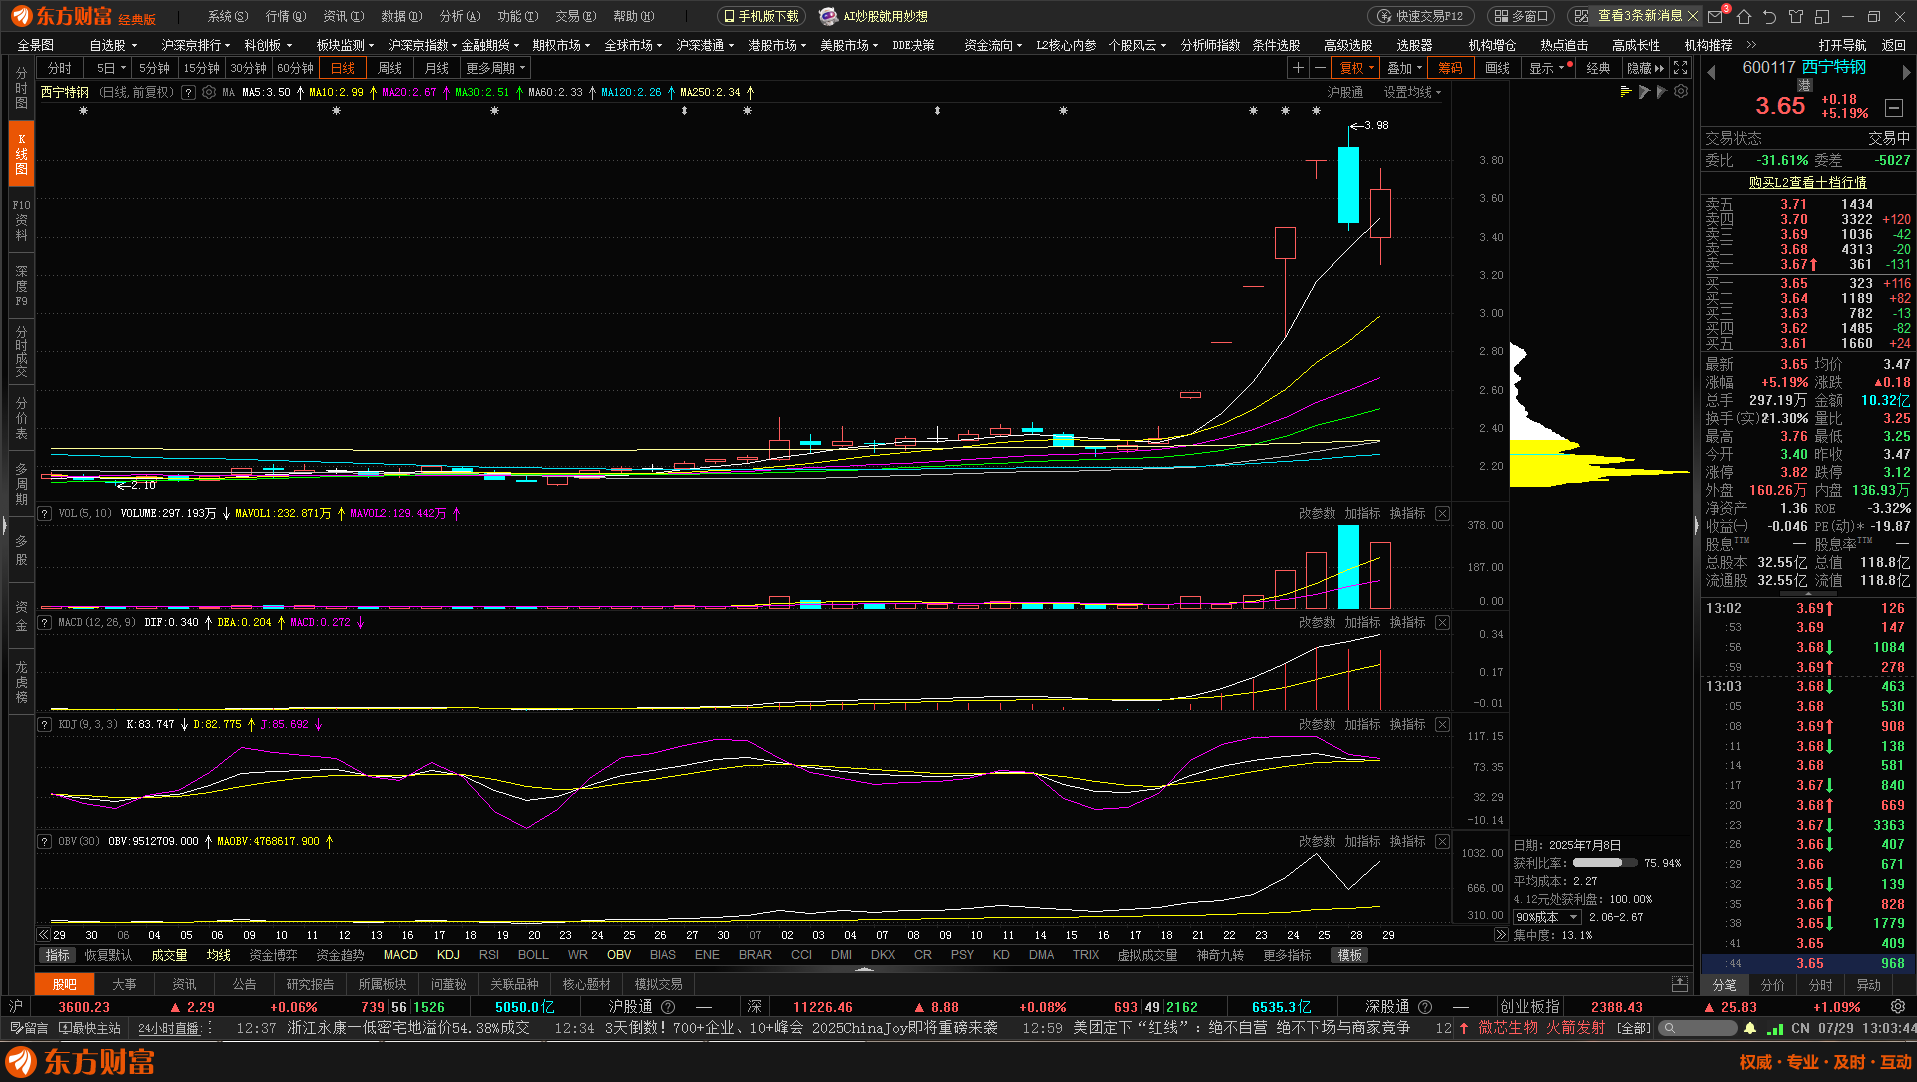Screen dimensions: 1917x1082
Task: Toggle 日线 daily period button
Action: point(343,68)
